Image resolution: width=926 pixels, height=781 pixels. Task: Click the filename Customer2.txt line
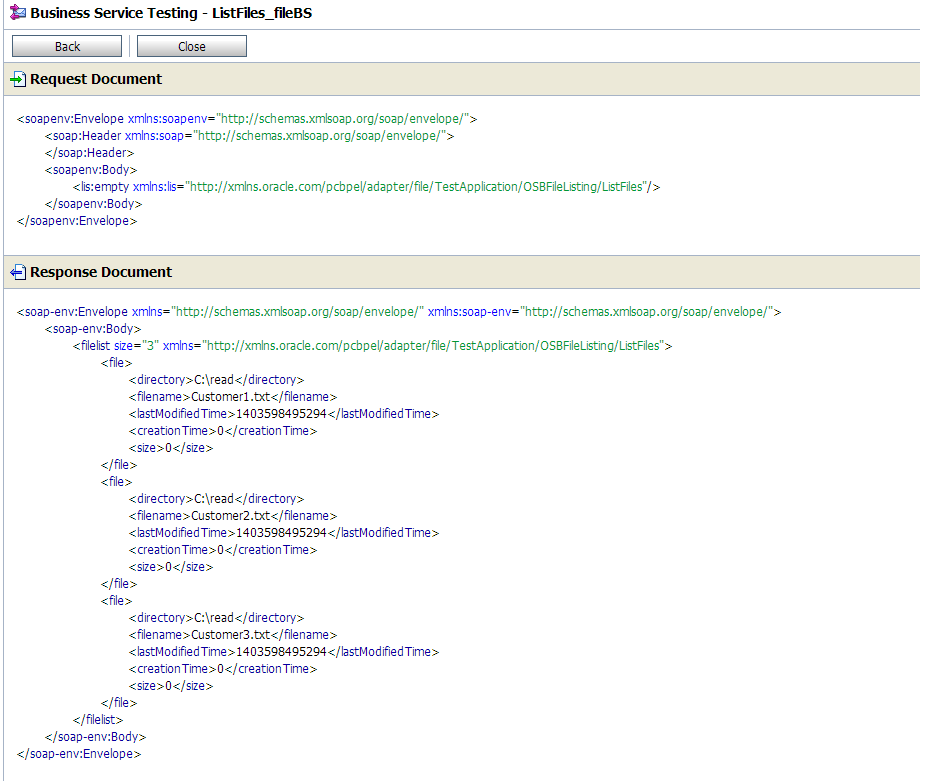[233, 516]
